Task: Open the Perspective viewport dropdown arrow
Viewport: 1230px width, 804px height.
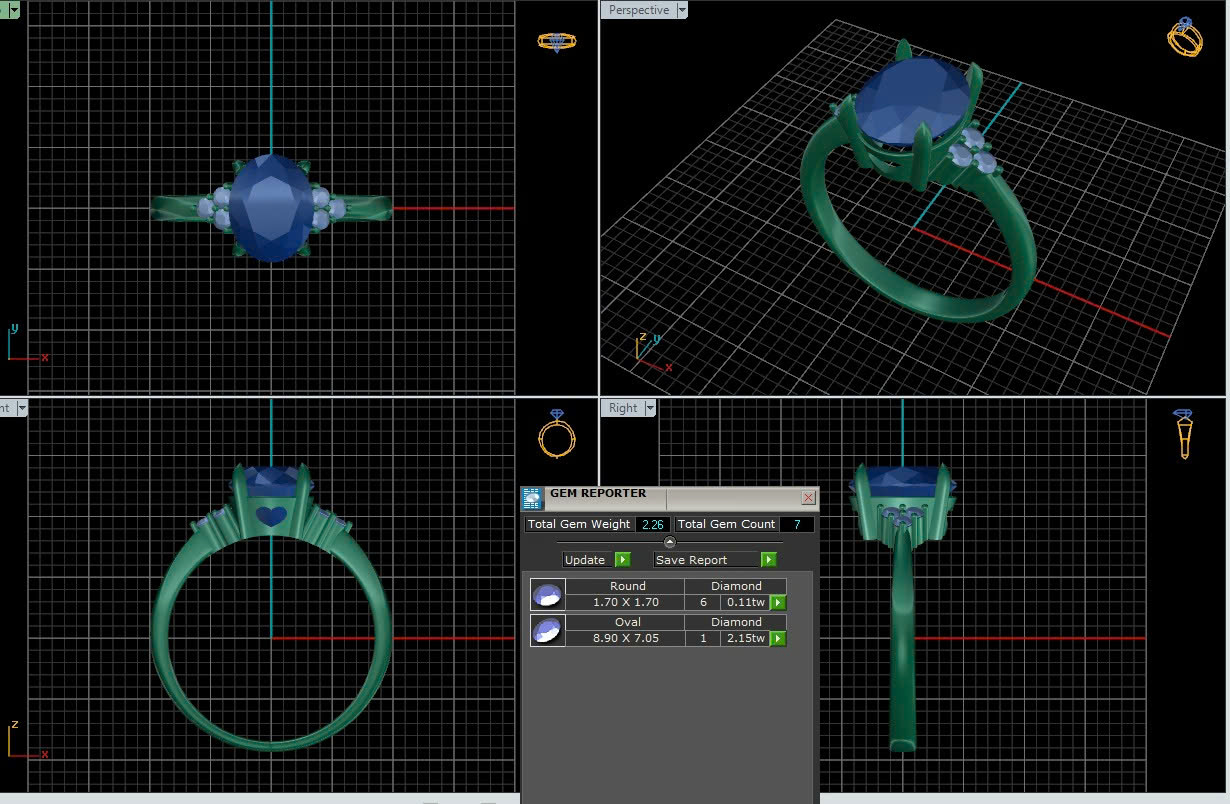Action: coord(682,10)
